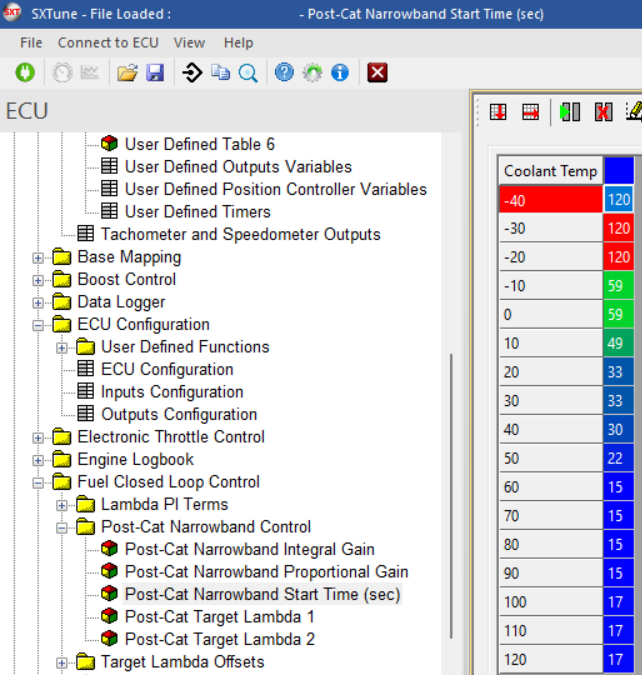Expand the Electronic Throttle Control folder
The width and height of the screenshot is (642, 675).
tap(38, 438)
